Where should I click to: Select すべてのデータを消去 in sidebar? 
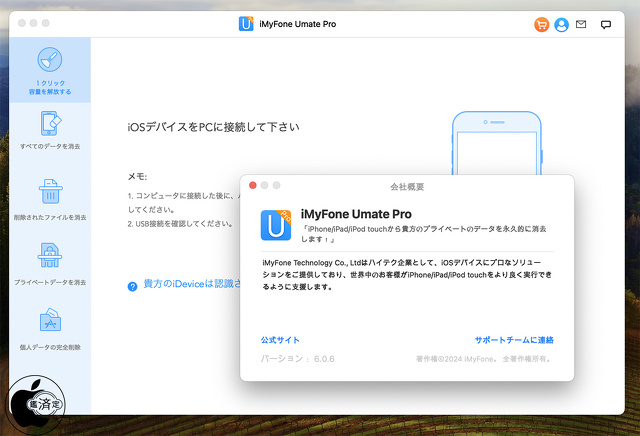(50, 130)
